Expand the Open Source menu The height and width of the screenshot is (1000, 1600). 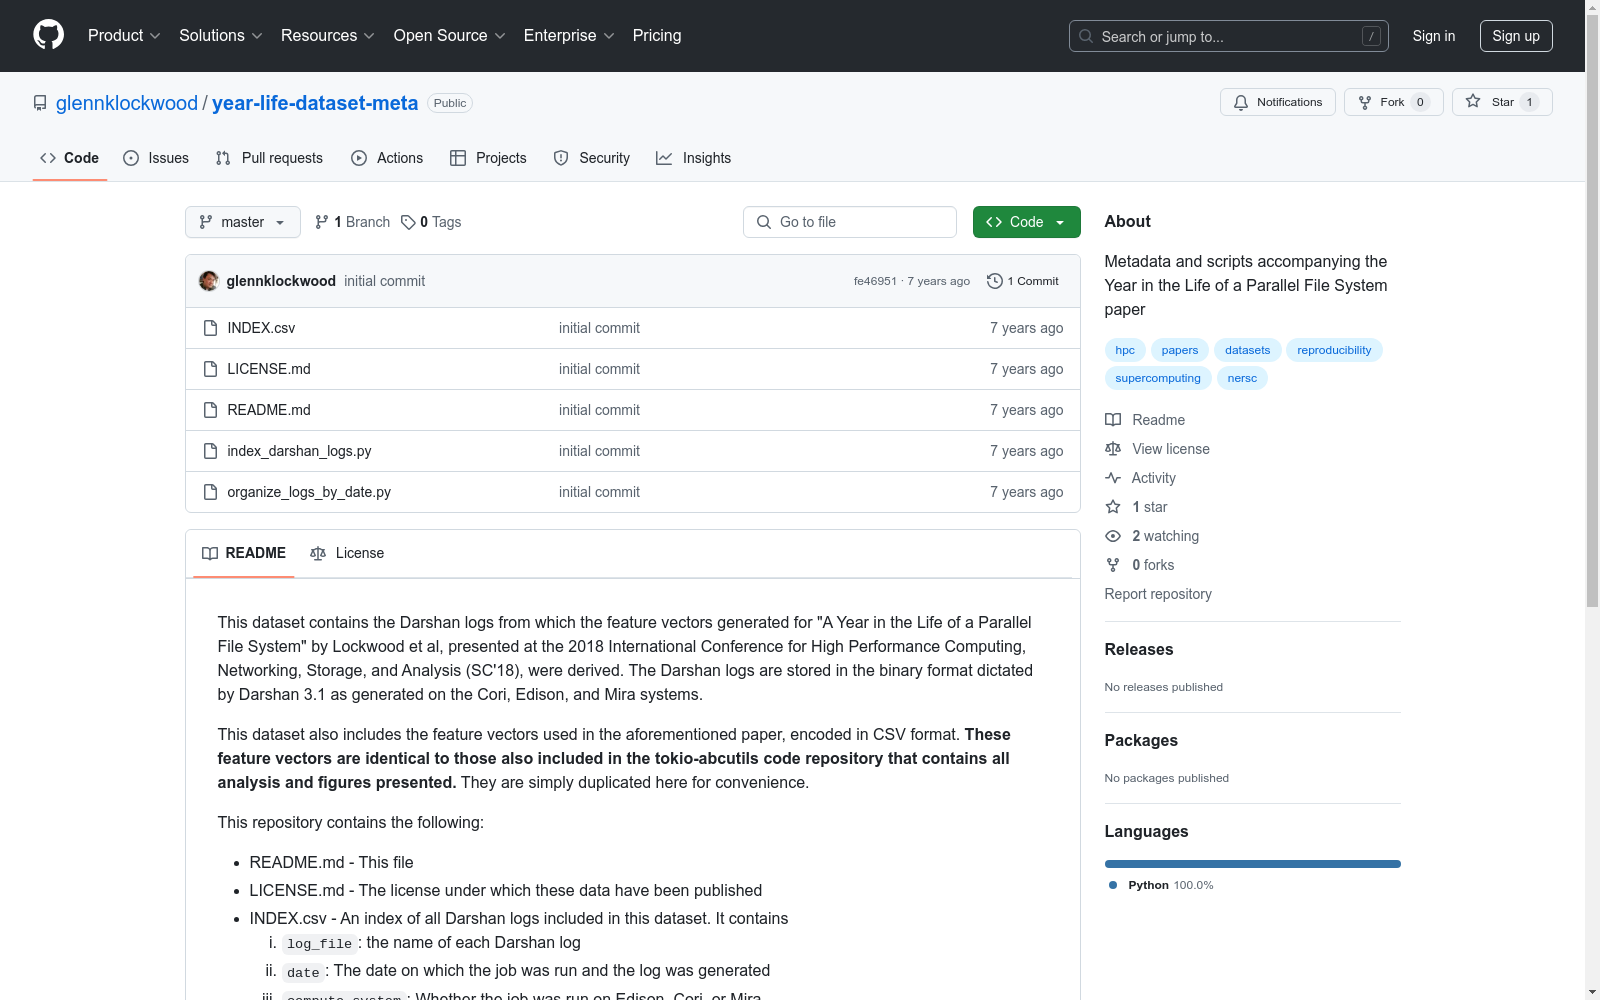pyautogui.click(x=450, y=36)
